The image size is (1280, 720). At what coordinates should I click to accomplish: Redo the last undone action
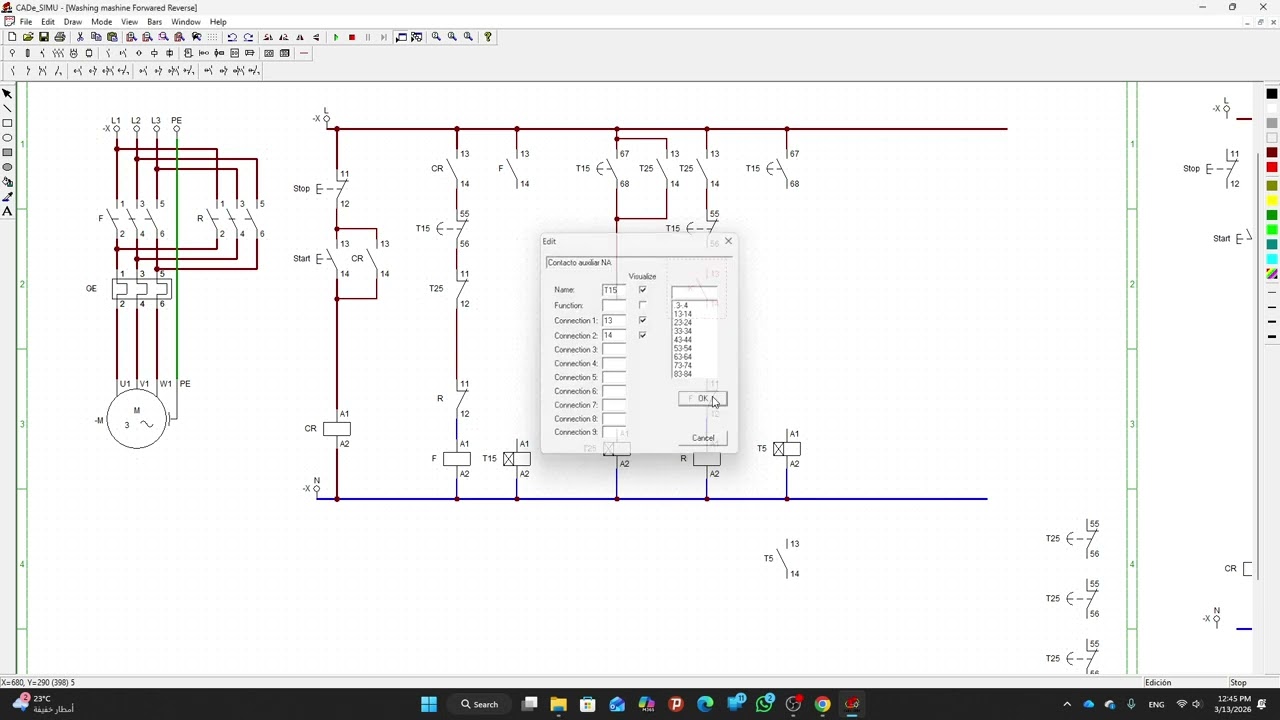click(248, 37)
